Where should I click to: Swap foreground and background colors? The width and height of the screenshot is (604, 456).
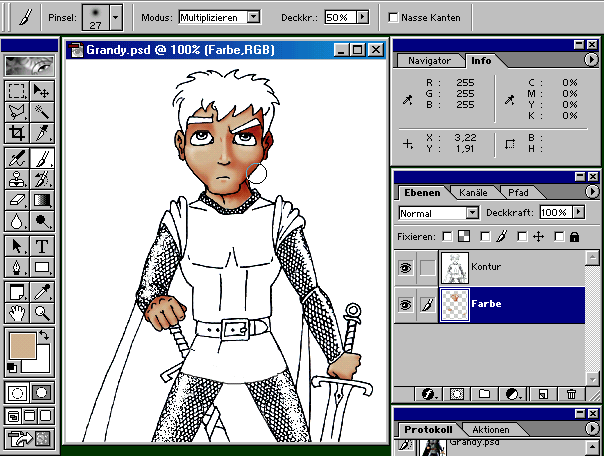pyautogui.click(x=45, y=335)
